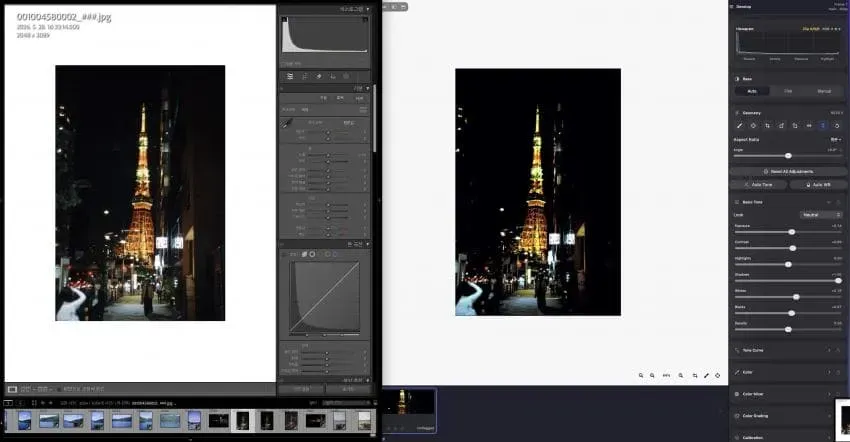Select the Red Eye tool in Lightroom

tap(333, 76)
